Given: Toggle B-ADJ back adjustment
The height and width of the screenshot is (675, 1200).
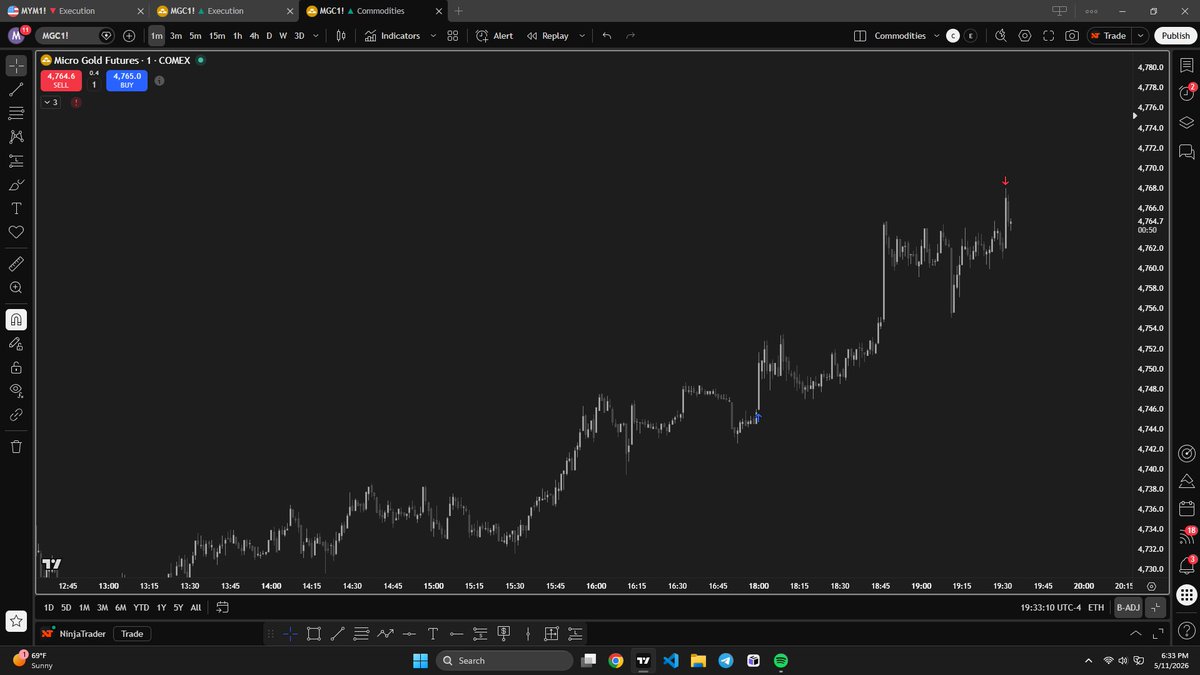Looking at the screenshot, I should click(1128, 607).
